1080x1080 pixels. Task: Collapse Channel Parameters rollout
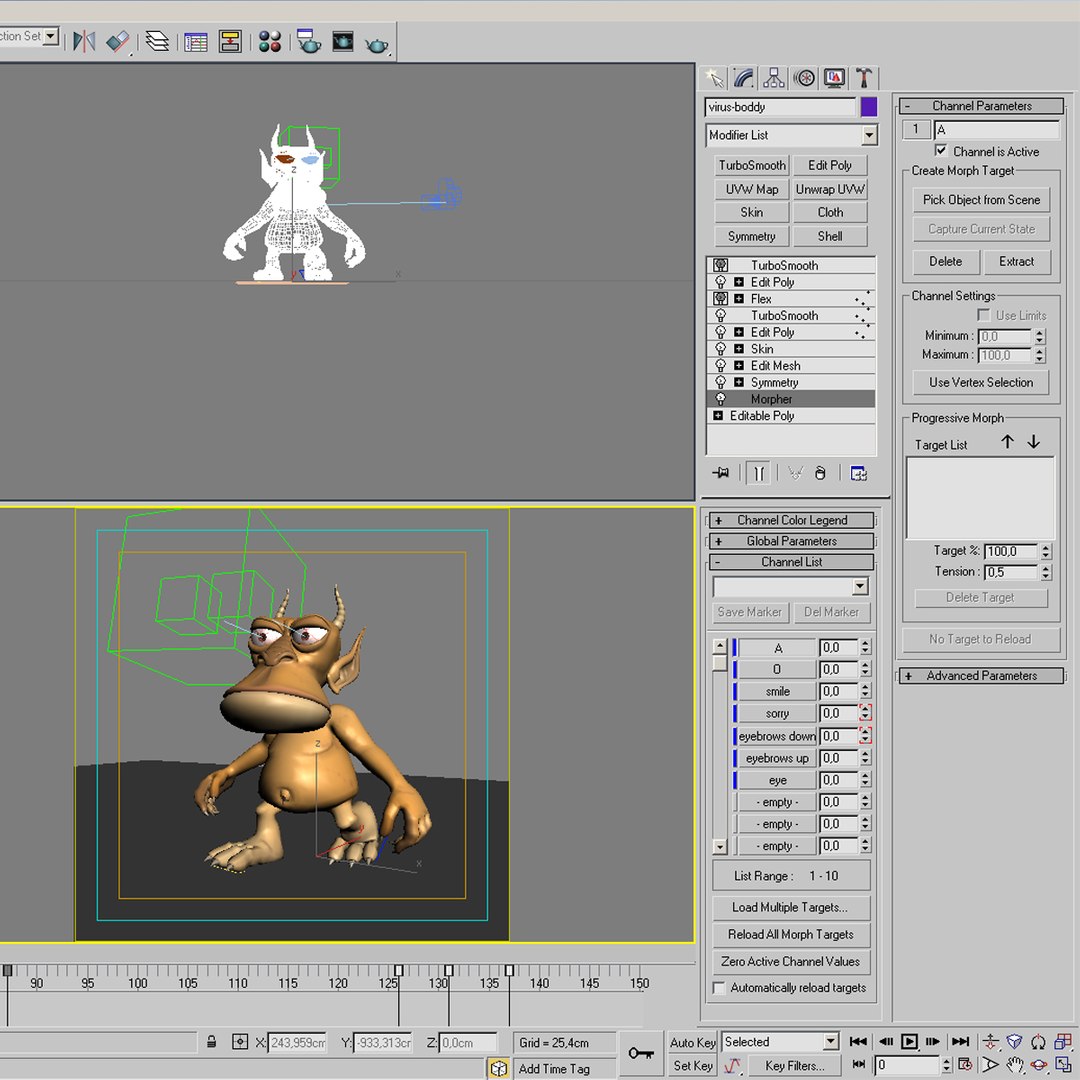(982, 105)
